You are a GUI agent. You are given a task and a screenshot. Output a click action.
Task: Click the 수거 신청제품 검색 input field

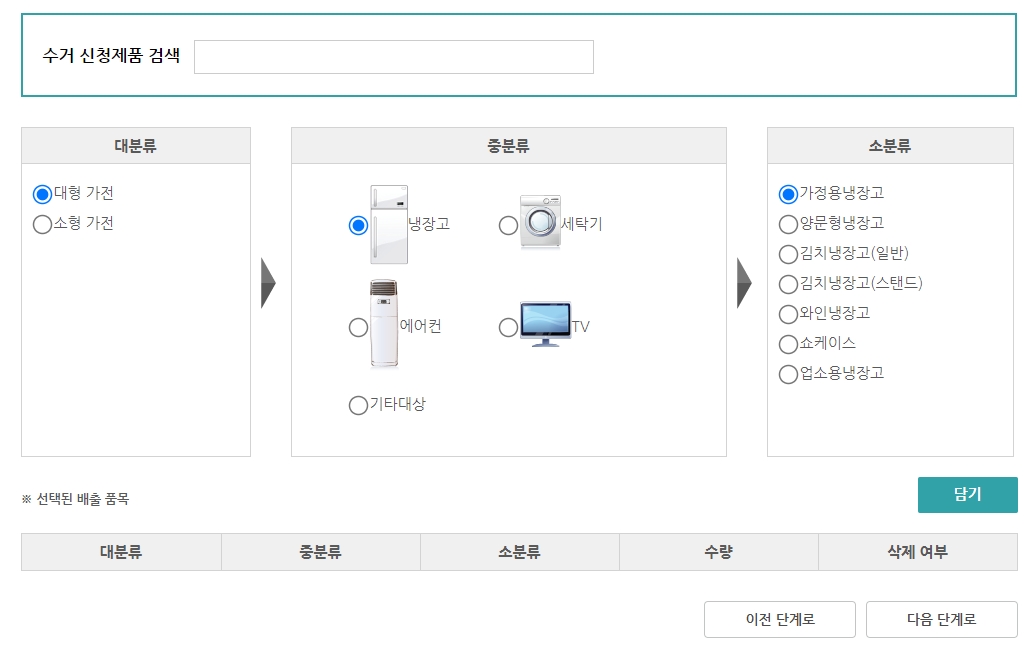(394, 57)
